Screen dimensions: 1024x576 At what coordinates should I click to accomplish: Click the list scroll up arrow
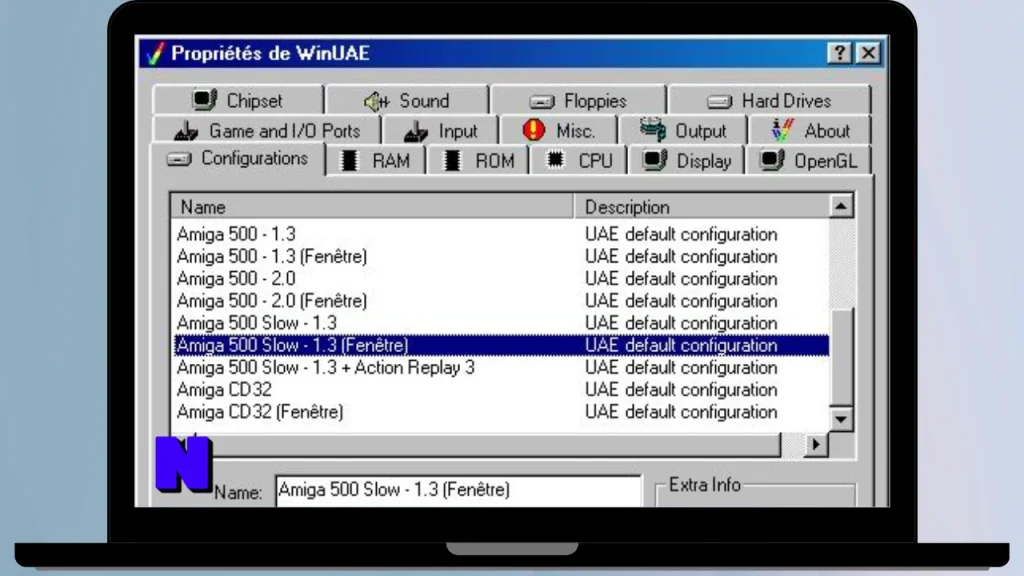841,206
